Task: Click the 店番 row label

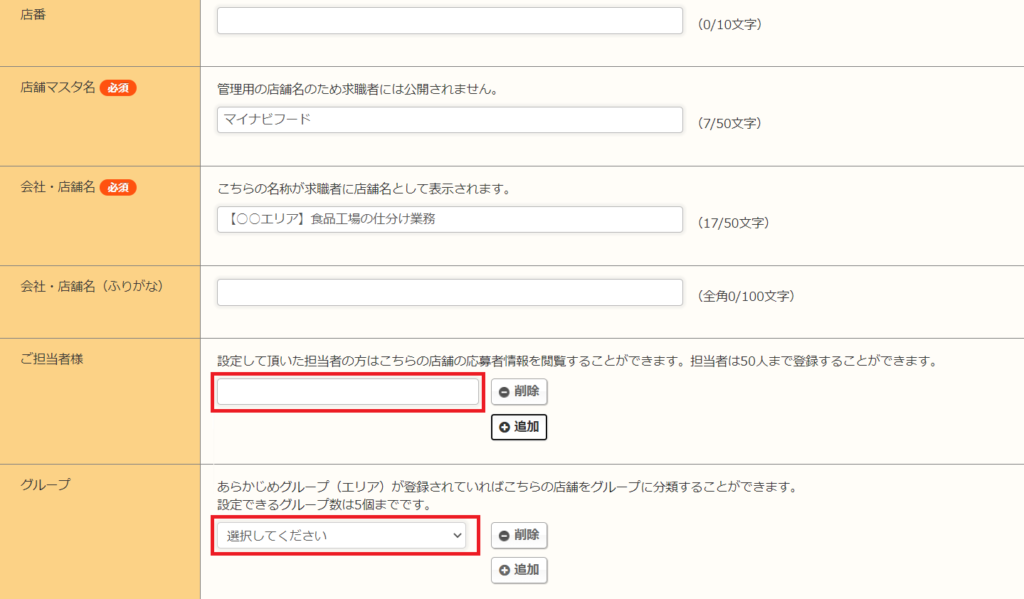Action: (34, 14)
